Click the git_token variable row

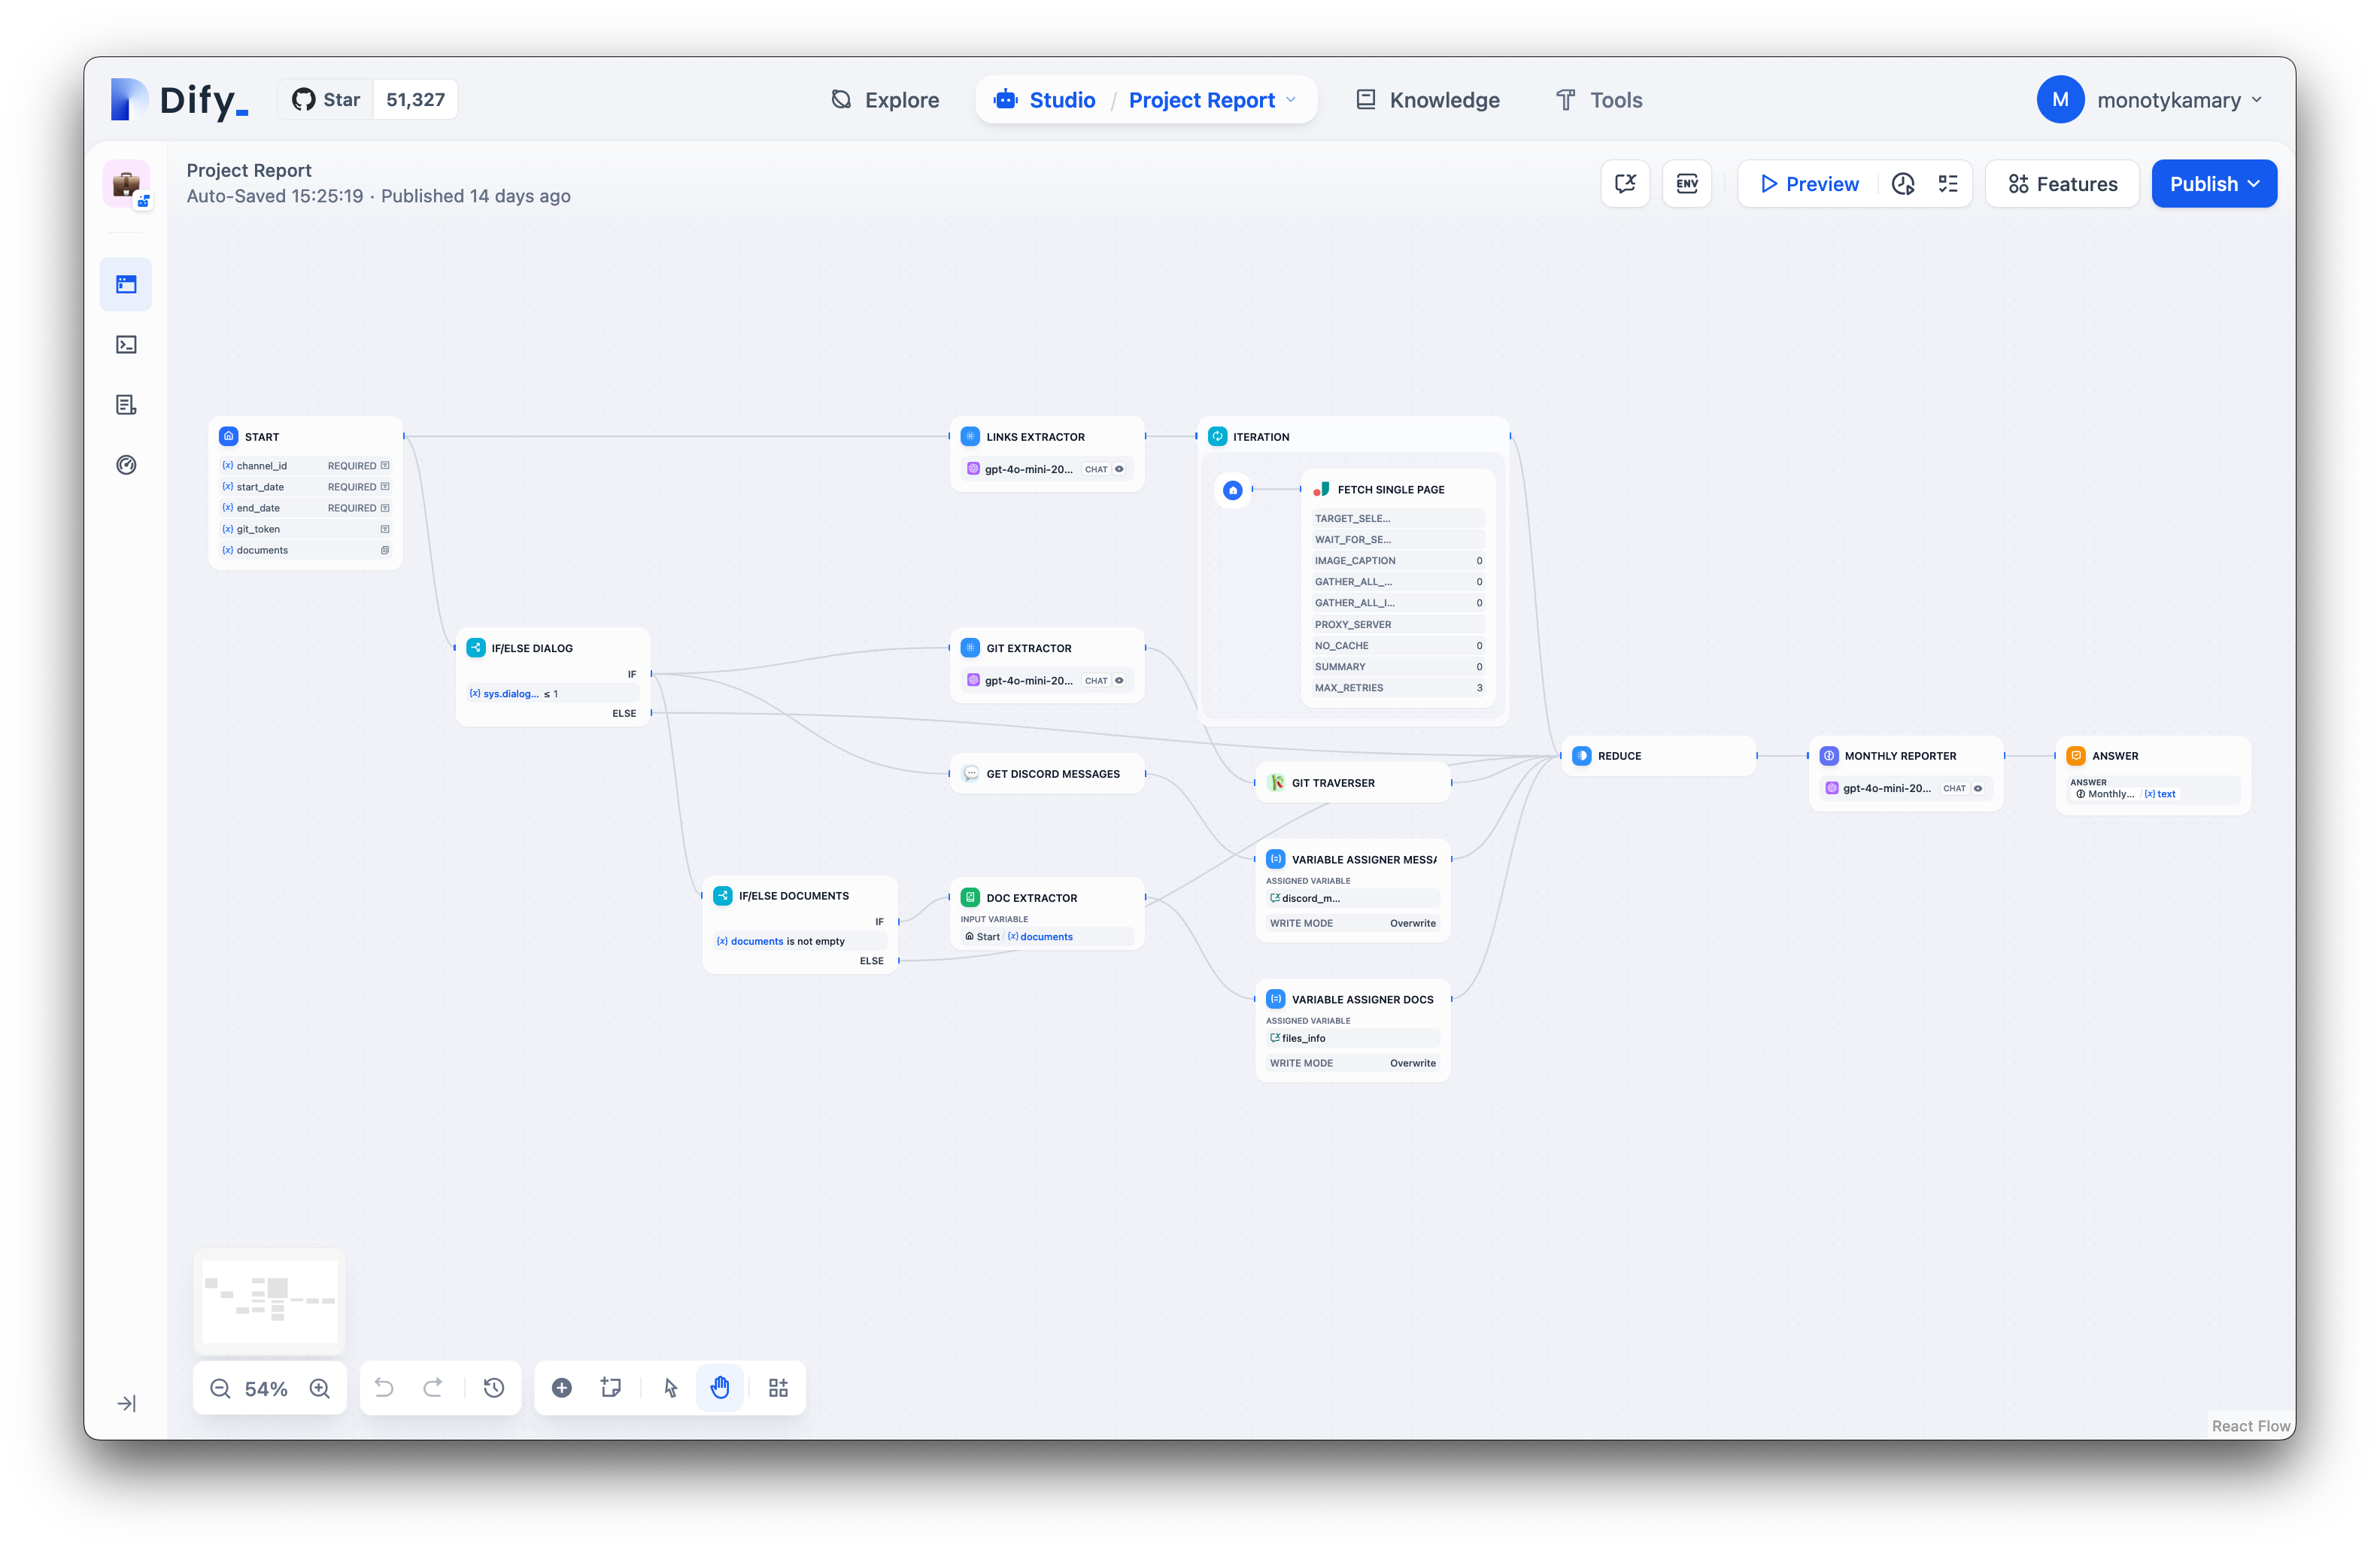(306, 529)
